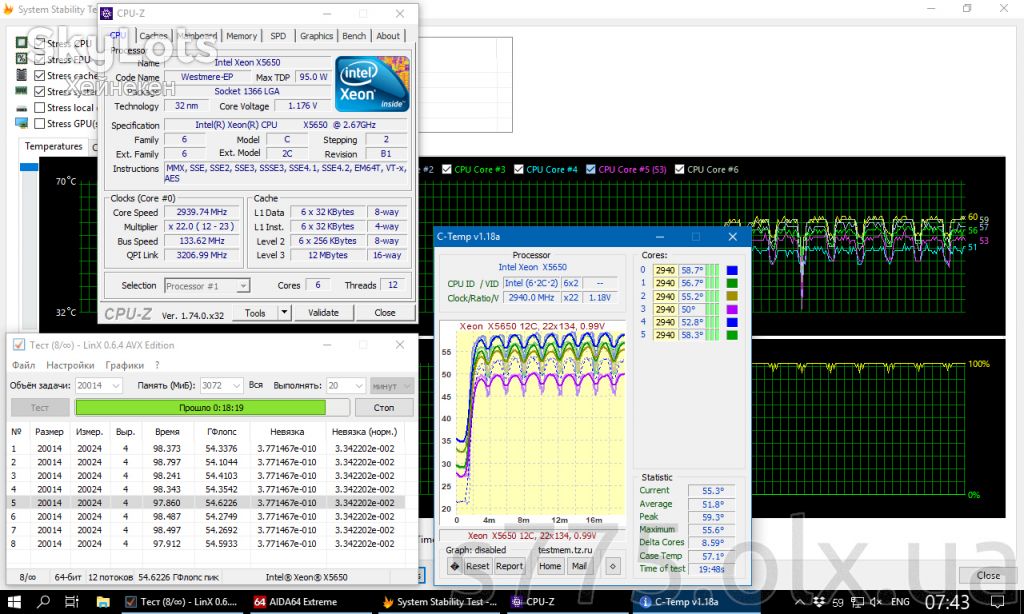Click the Intel Xeon inside logo in CPU-Z

click(x=372, y=84)
